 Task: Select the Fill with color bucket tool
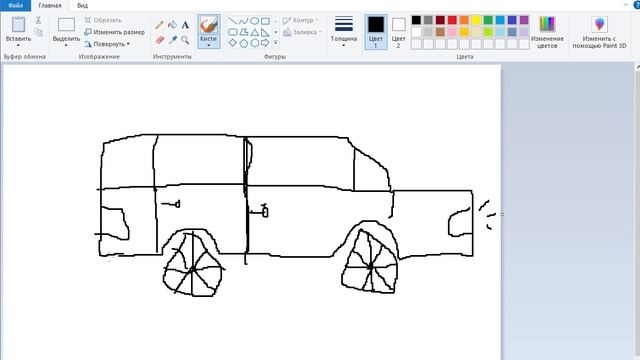[172, 25]
